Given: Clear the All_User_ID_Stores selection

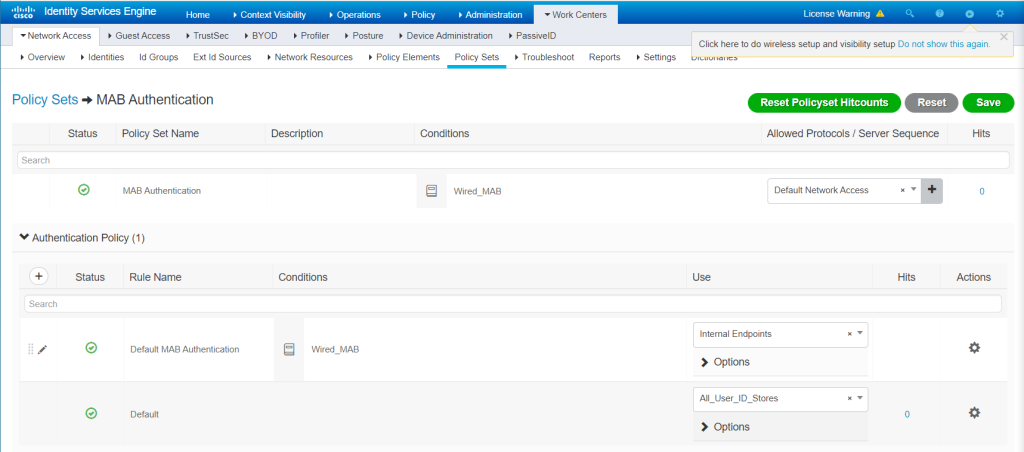Looking at the screenshot, I should tap(850, 398).
